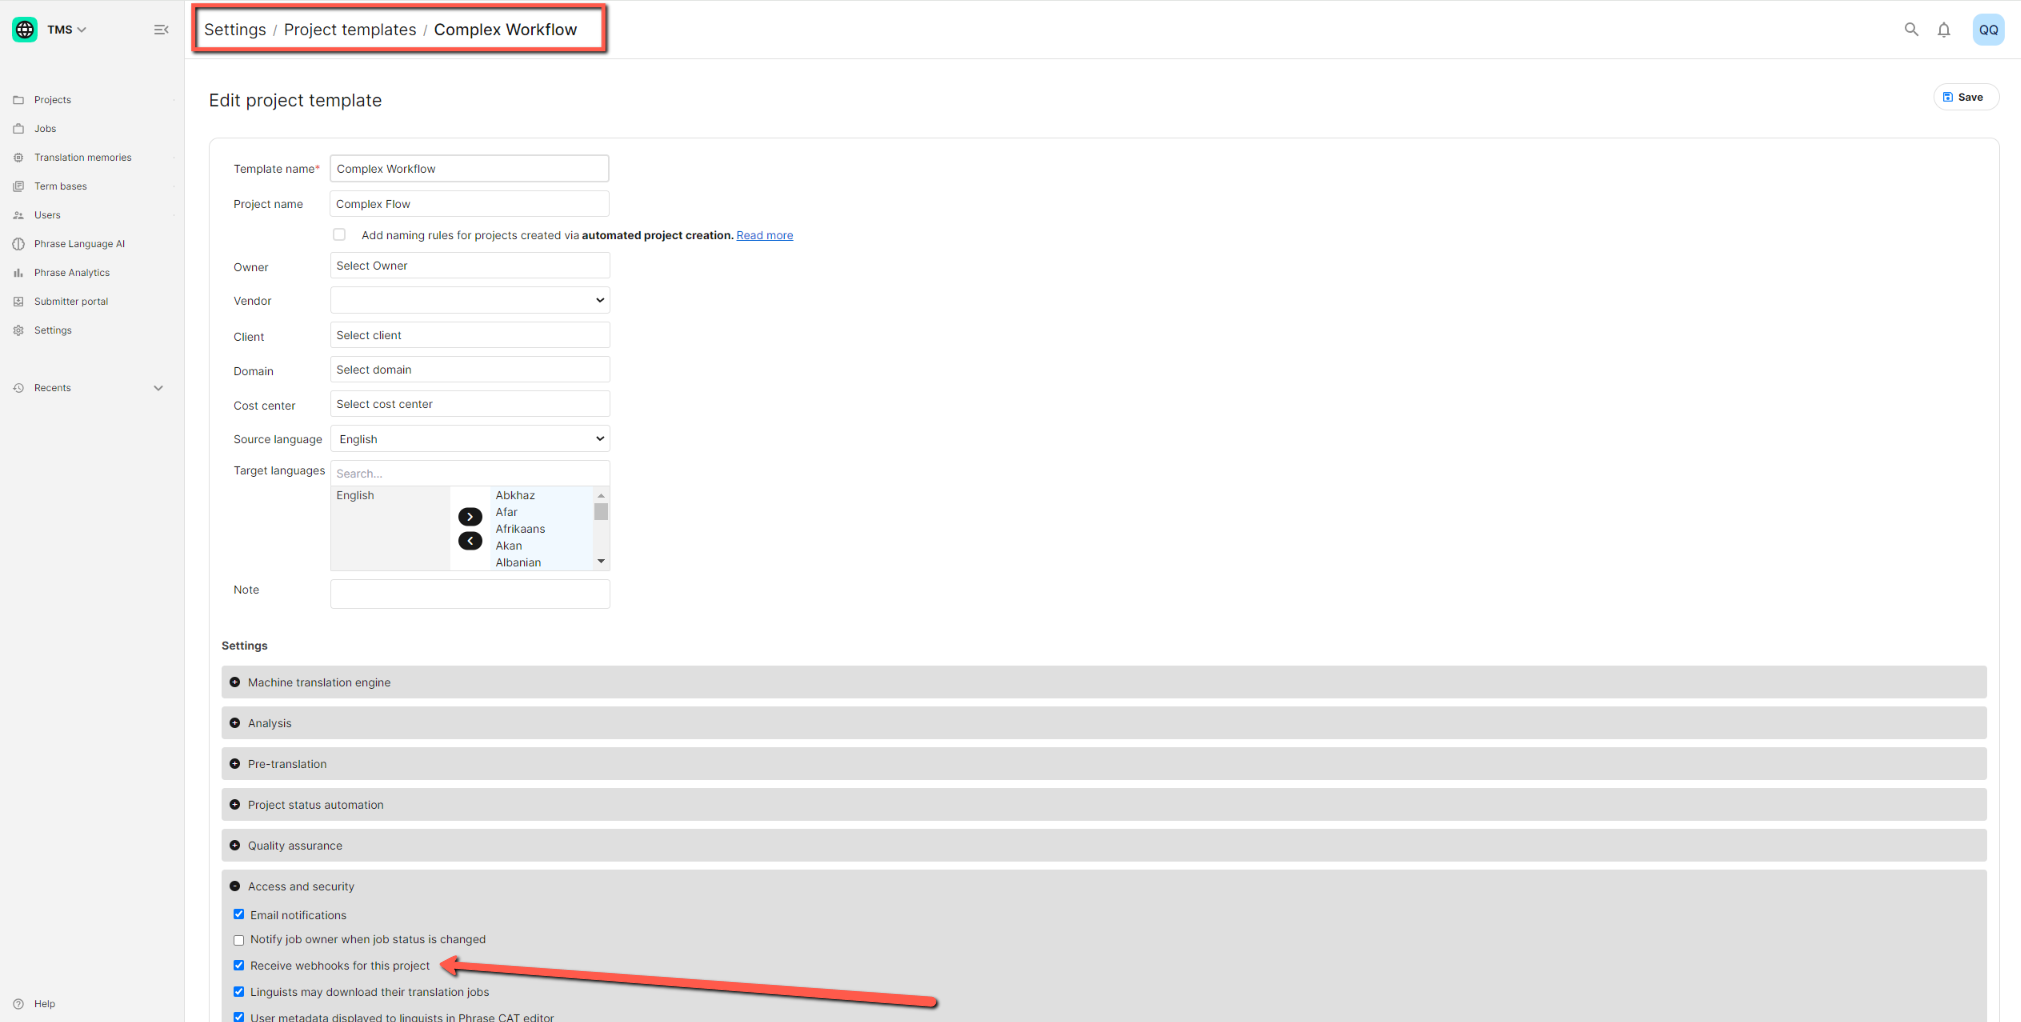The width and height of the screenshot is (2021, 1022).
Task: Expand the Recents chevron
Action: 158,388
